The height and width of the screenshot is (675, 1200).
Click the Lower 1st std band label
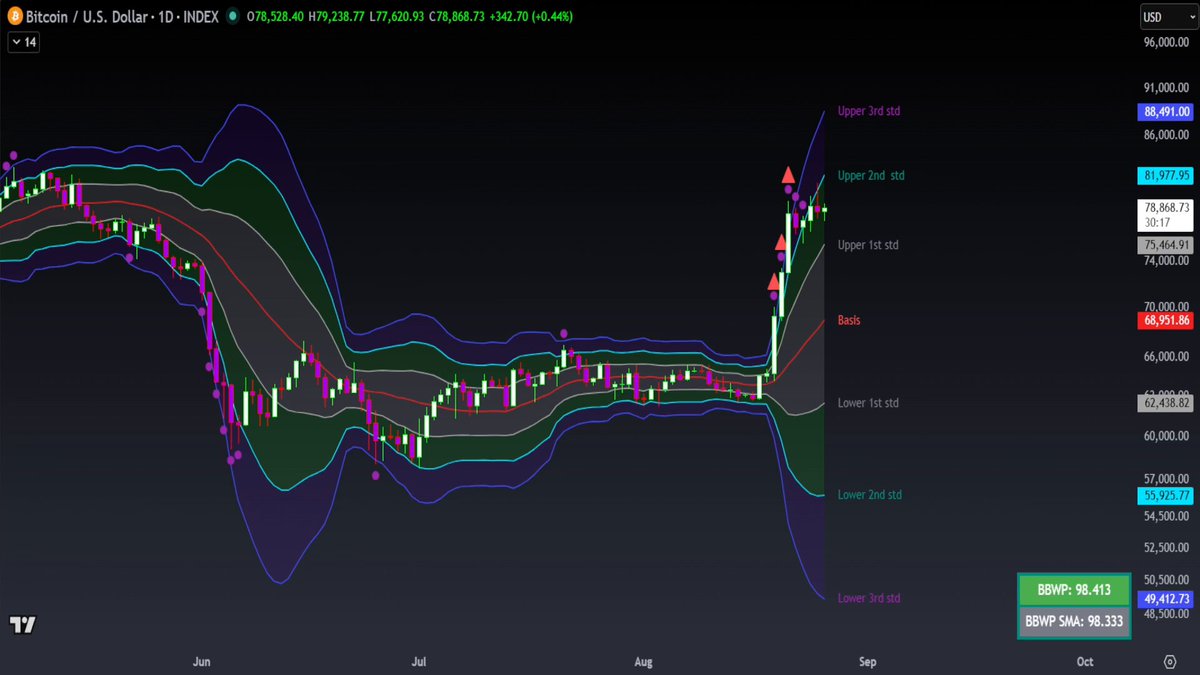click(x=868, y=403)
